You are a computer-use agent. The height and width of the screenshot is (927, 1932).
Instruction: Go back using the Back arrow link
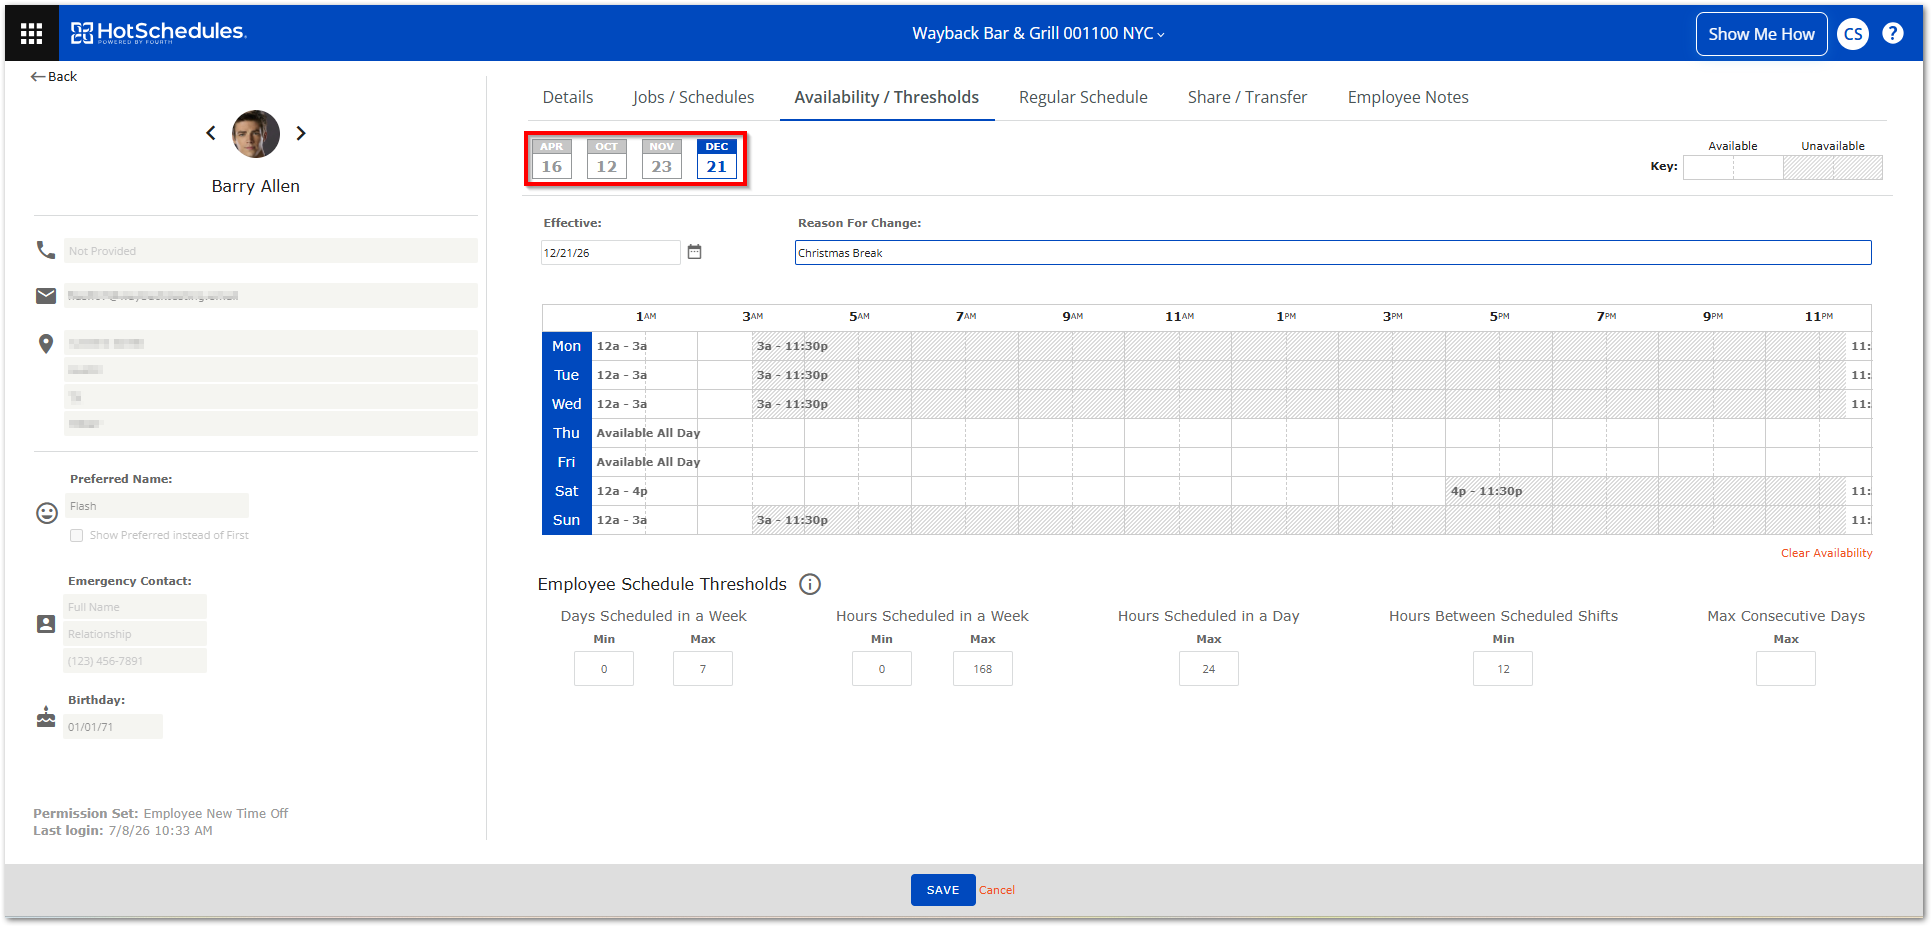(54, 76)
